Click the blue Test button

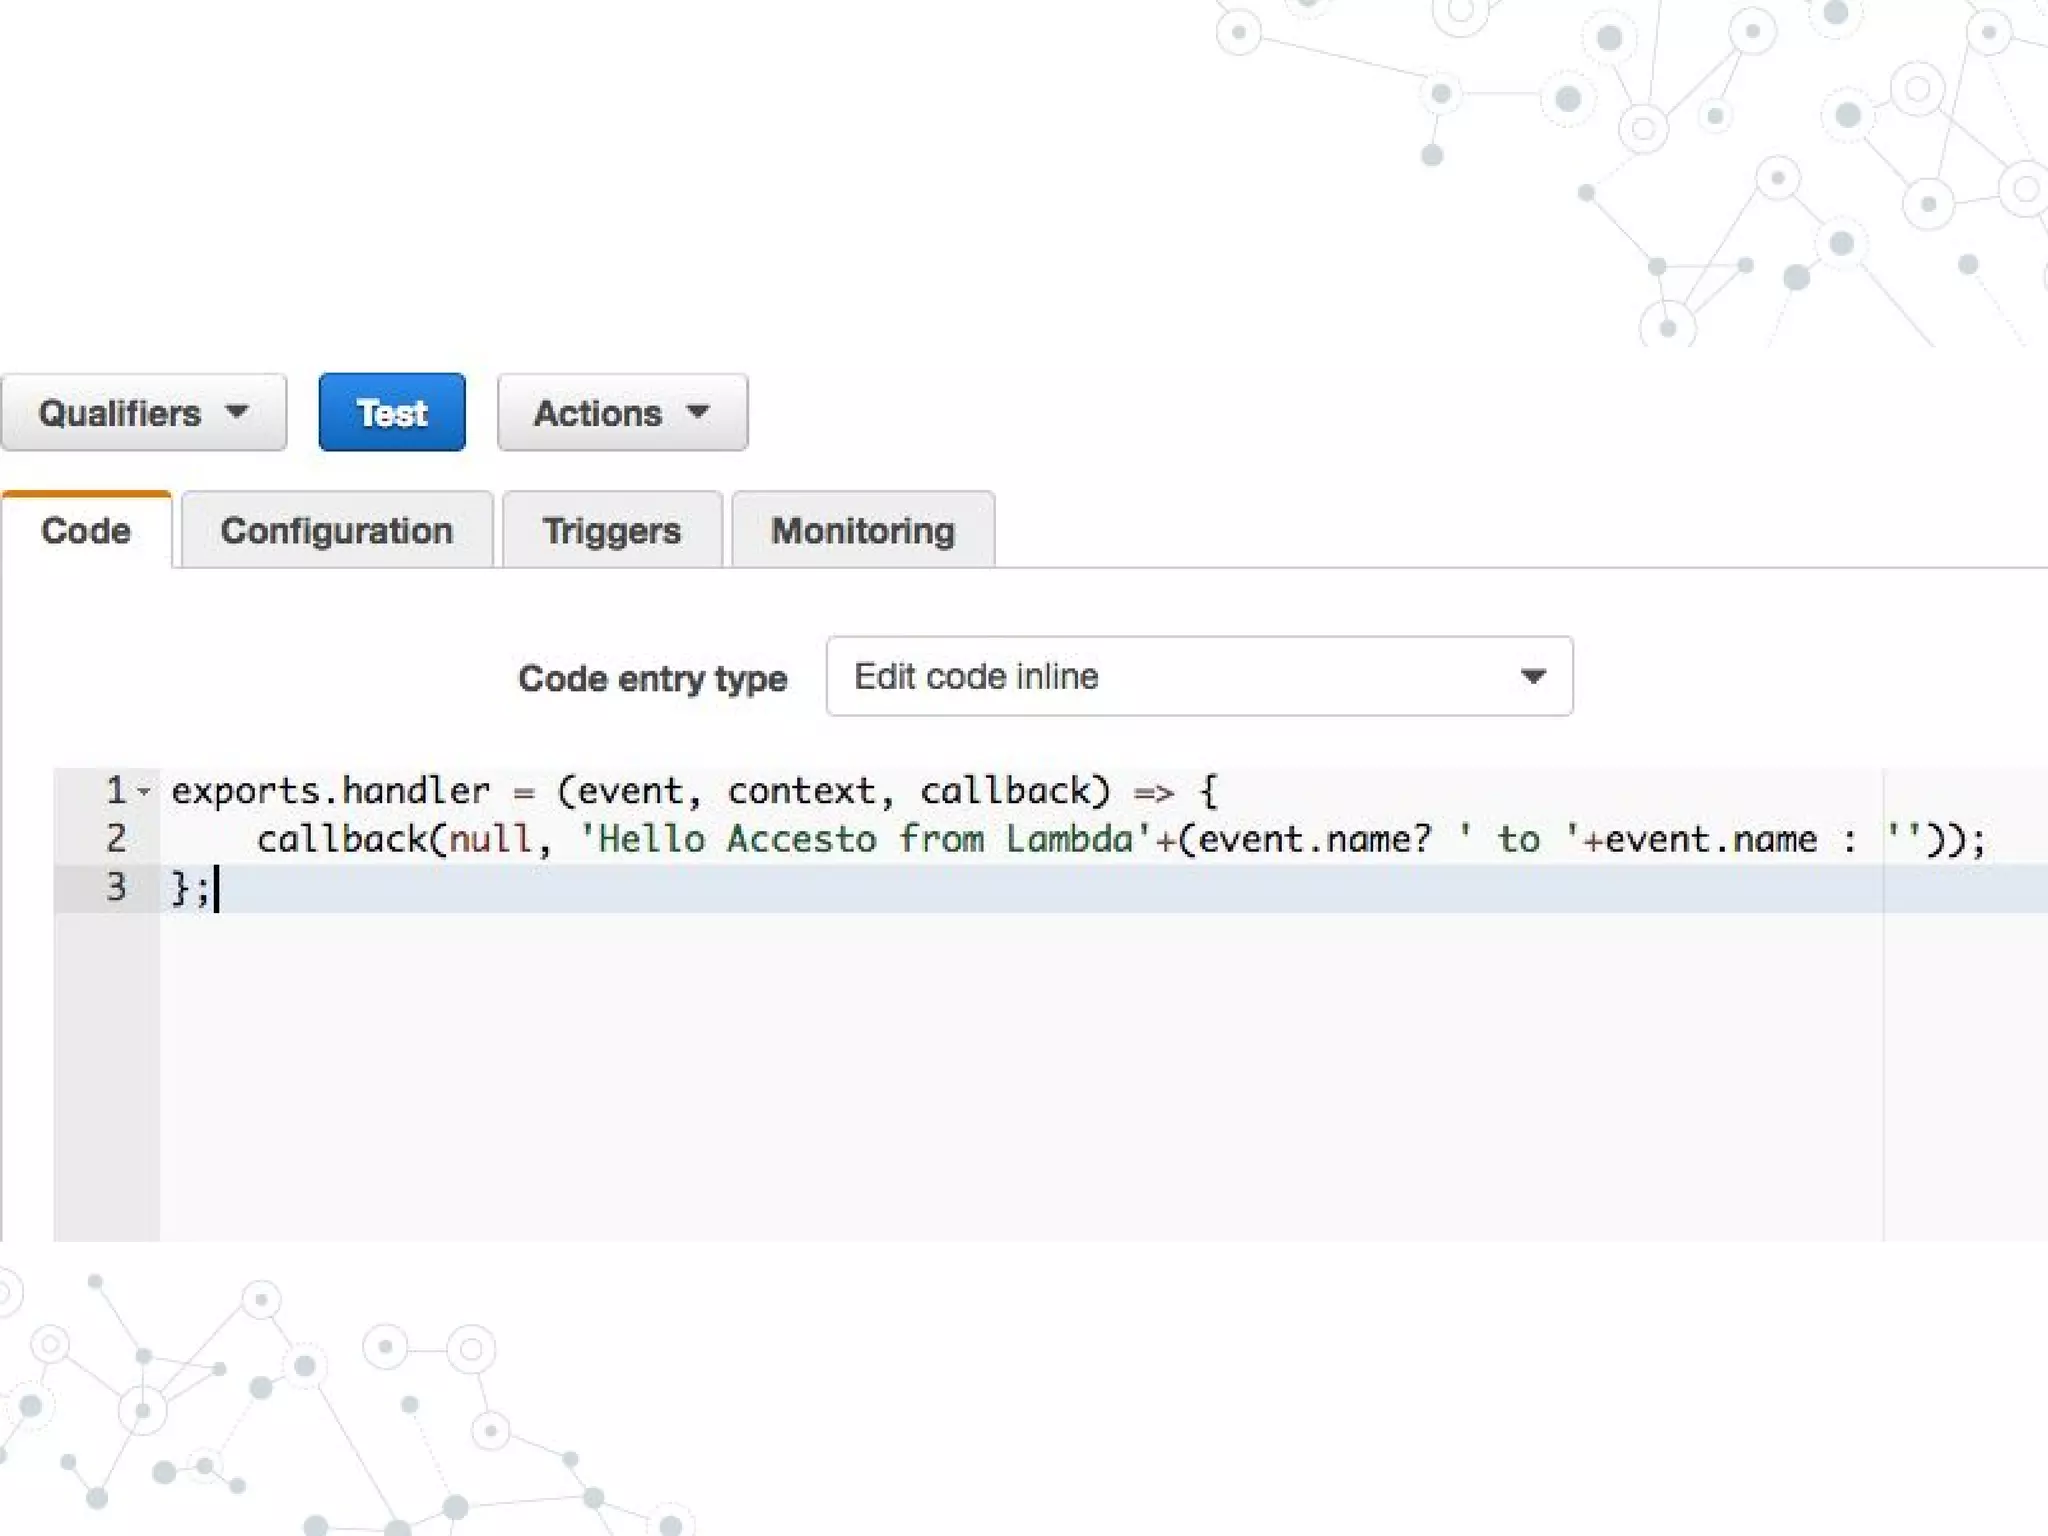[x=392, y=413]
